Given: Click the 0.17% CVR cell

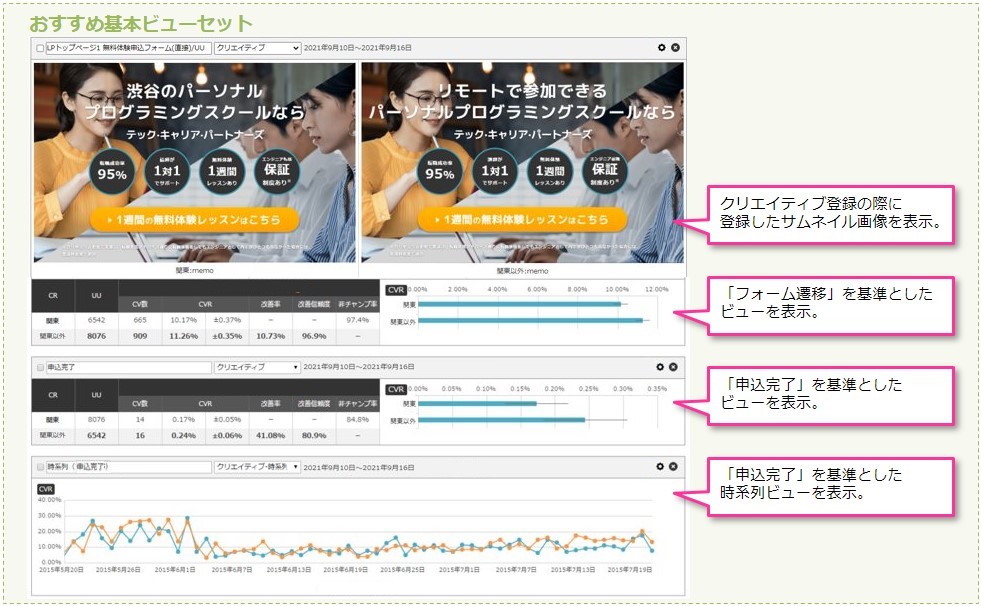Looking at the screenshot, I should (183, 420).
